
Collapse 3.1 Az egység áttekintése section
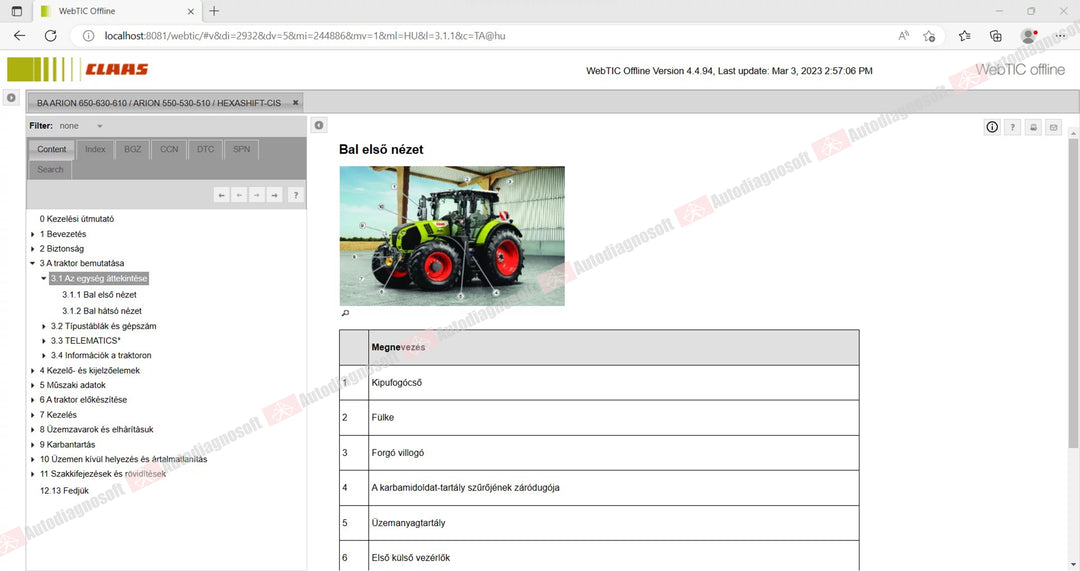click(43, 278)
